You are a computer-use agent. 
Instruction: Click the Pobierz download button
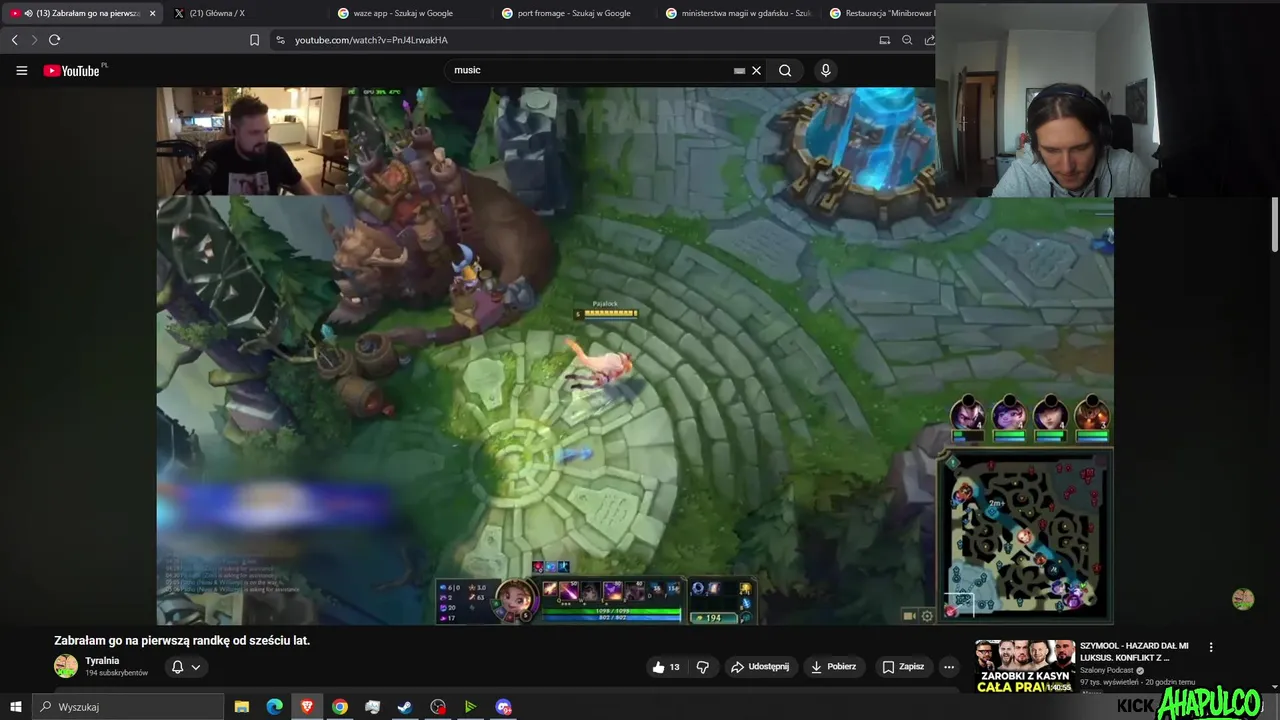click(x=833, y=667)
